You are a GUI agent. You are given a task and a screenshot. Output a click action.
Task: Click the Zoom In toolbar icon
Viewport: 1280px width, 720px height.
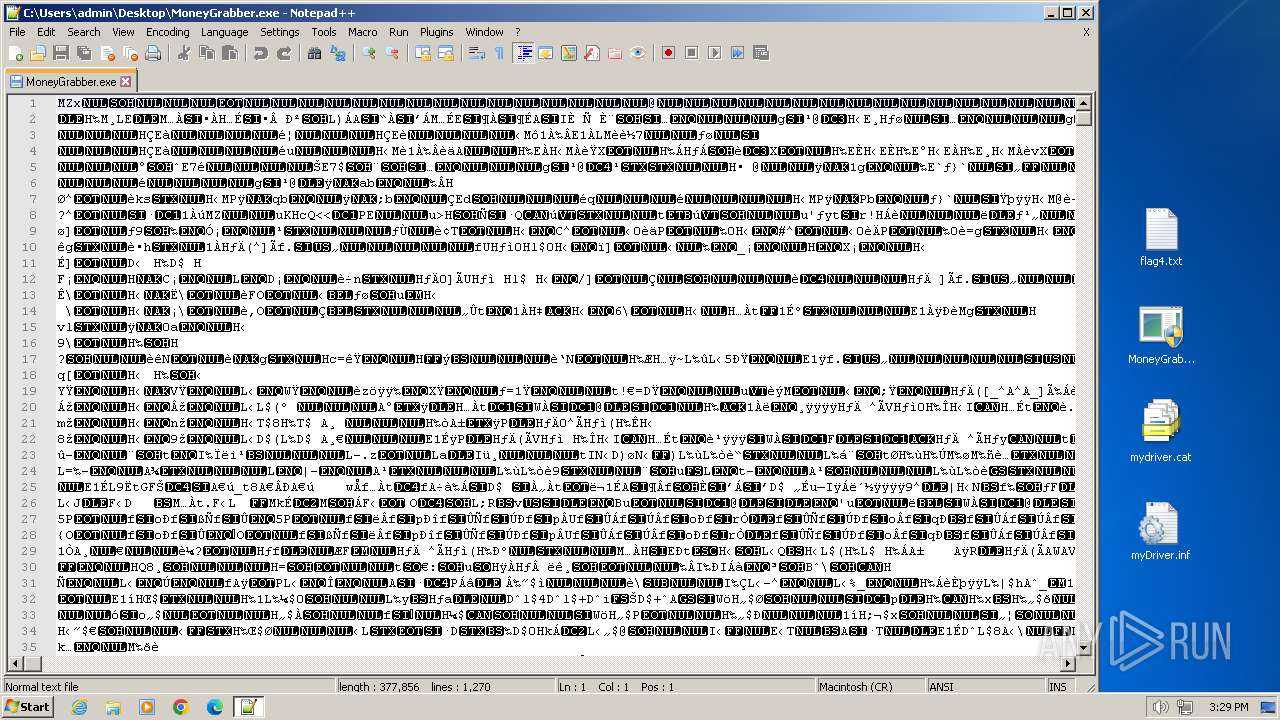pyautogui.click(x=369, y=53)
